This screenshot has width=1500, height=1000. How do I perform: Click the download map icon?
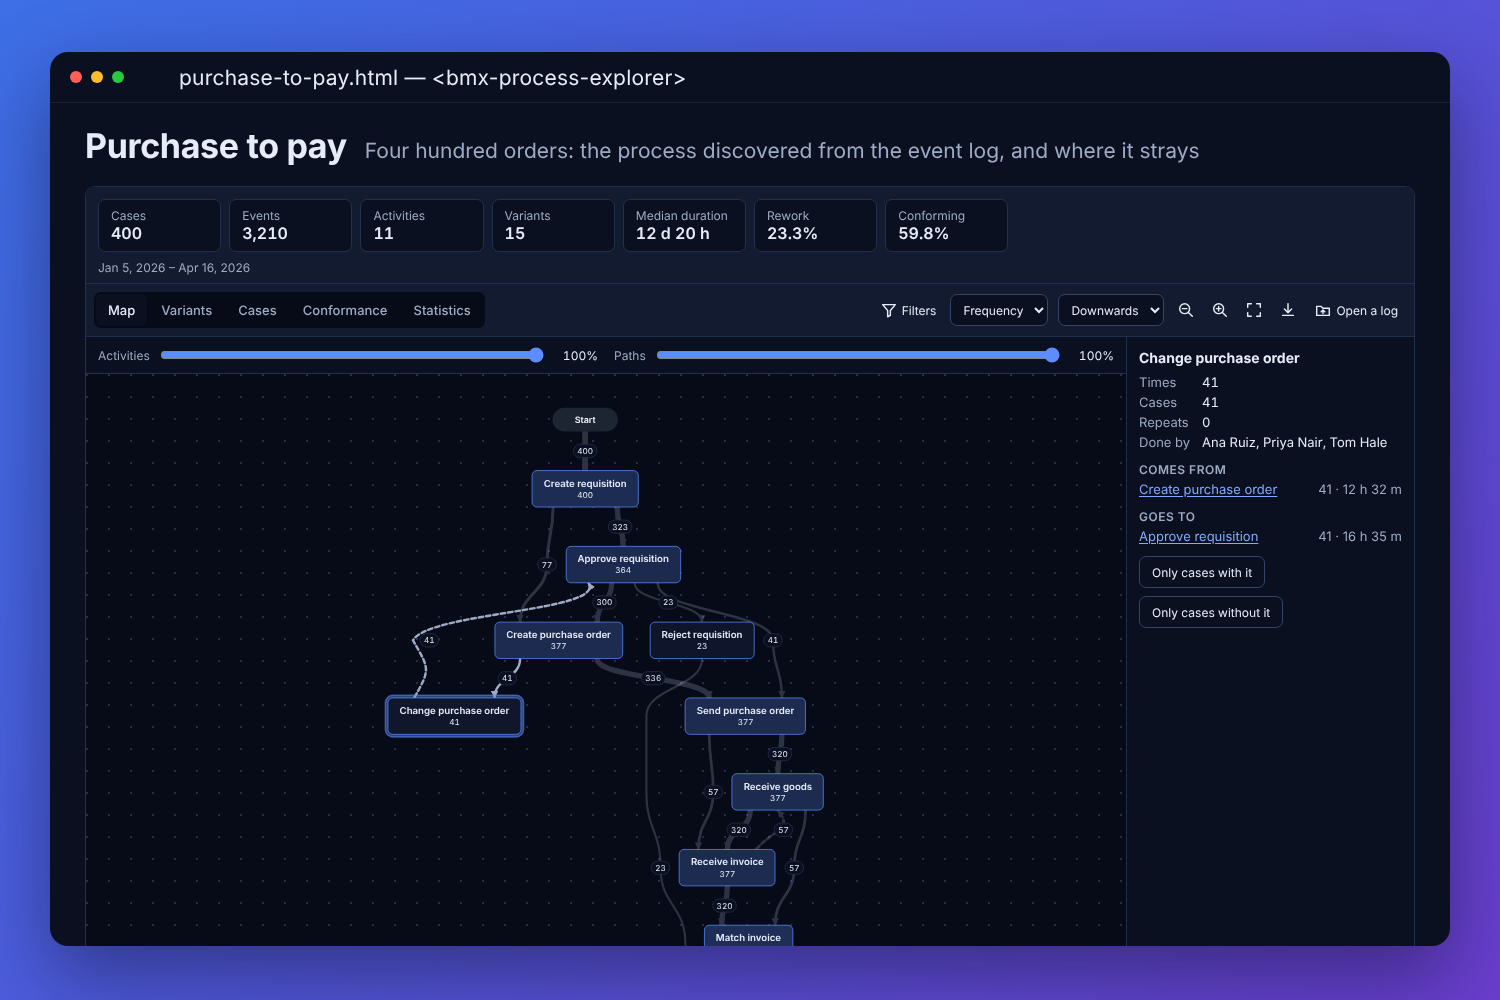click(x=1288, y=310)
